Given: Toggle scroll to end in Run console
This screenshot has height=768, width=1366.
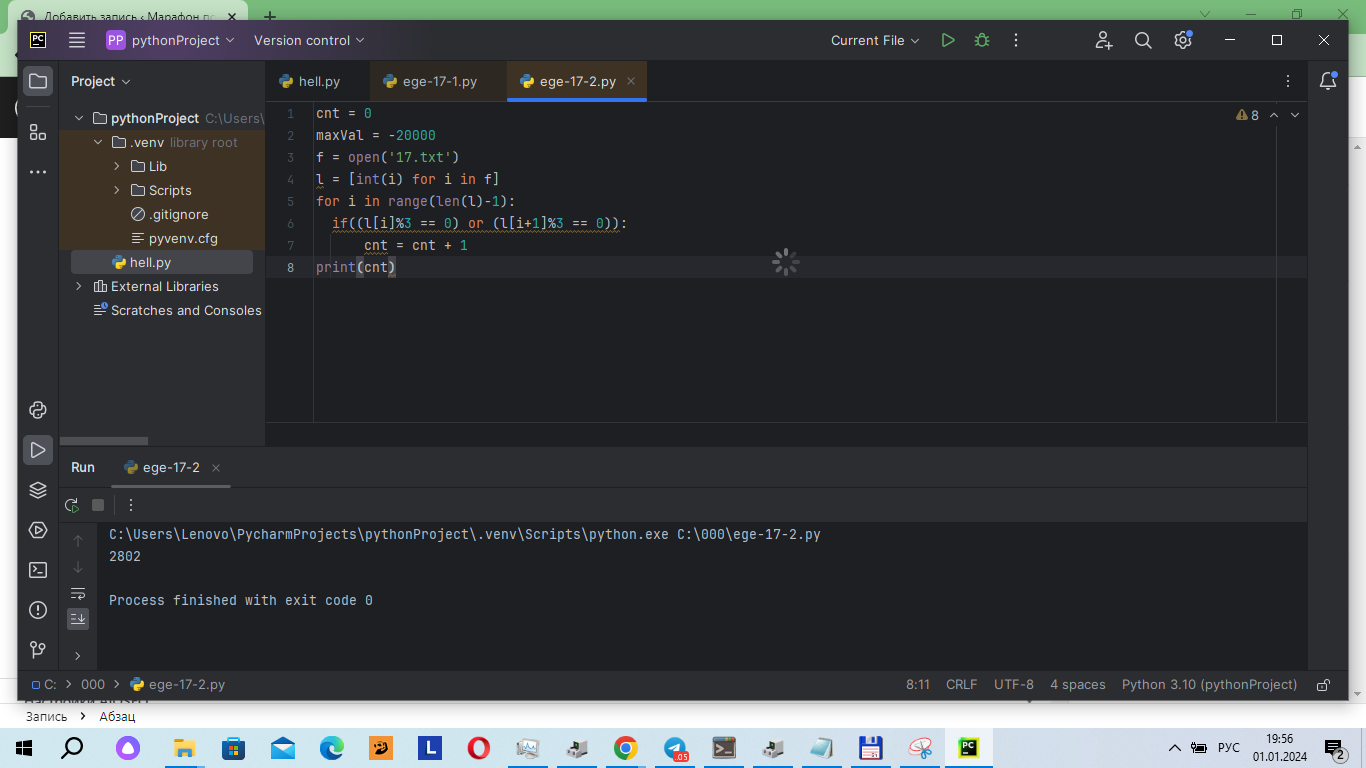Looking at the screenshot, I should [x=78, y=619].
